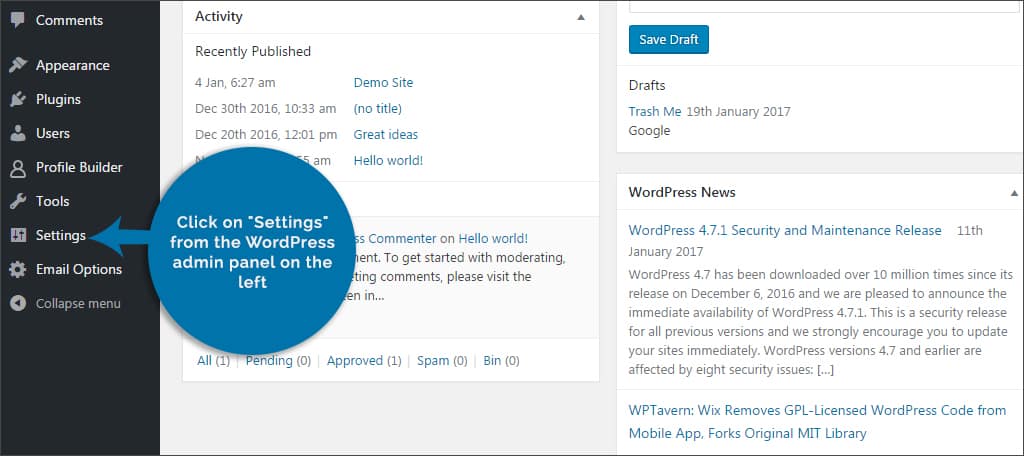Image resolution: width=1024 pixels, height=456 pixels.
Task: Filter comments by Approved (1)
Action: (x=364, y=361)
